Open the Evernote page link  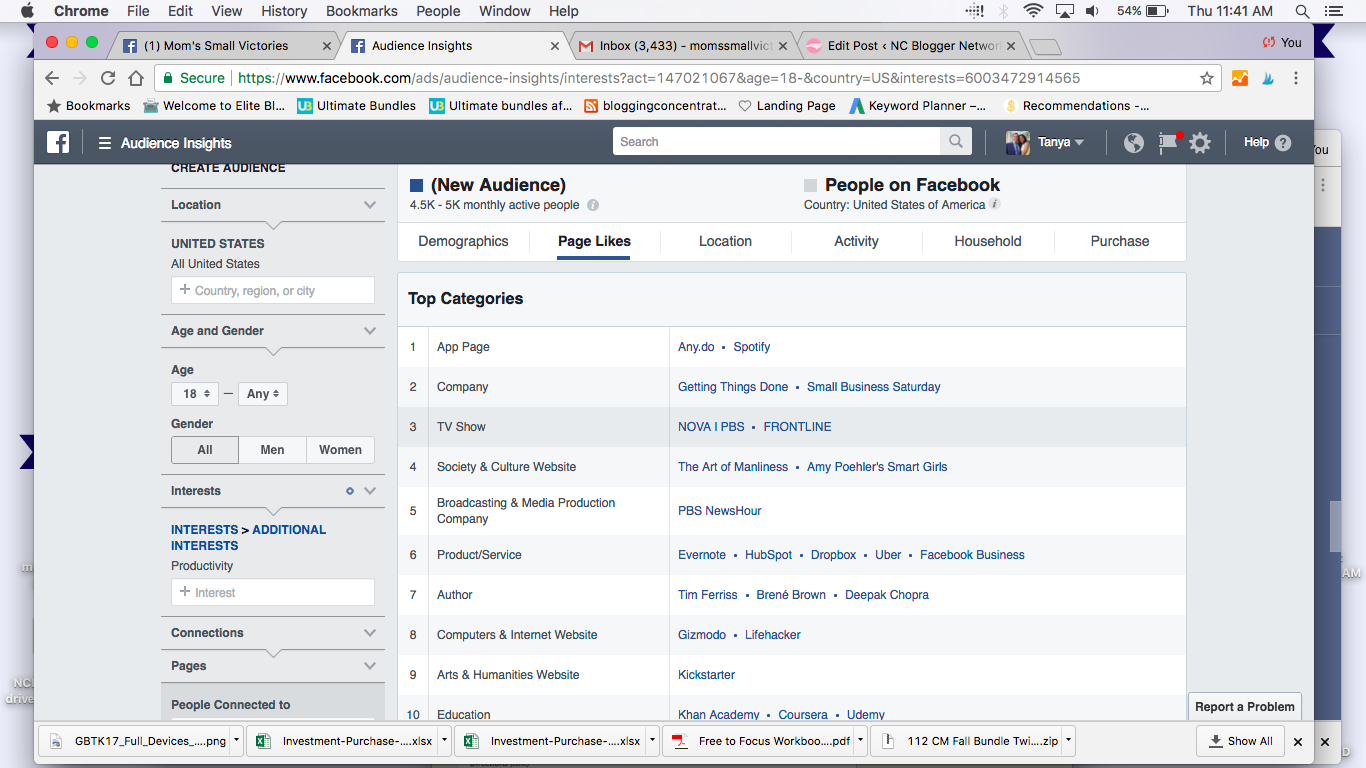702,555
